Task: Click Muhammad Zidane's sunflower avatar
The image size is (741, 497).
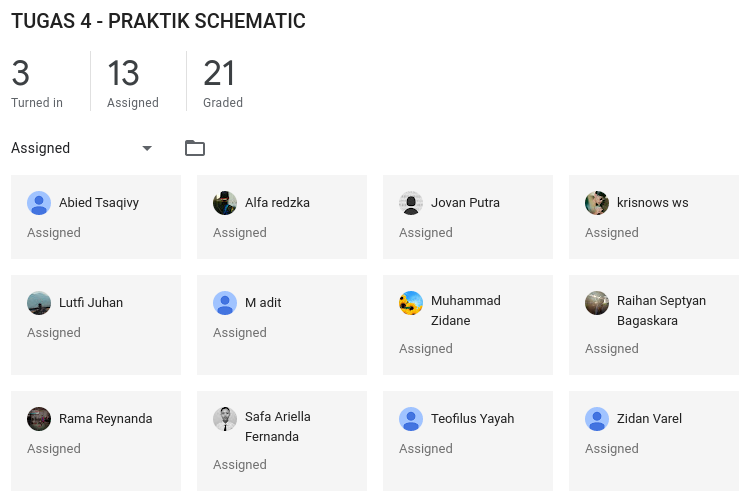Action: [x=411, y=303]
